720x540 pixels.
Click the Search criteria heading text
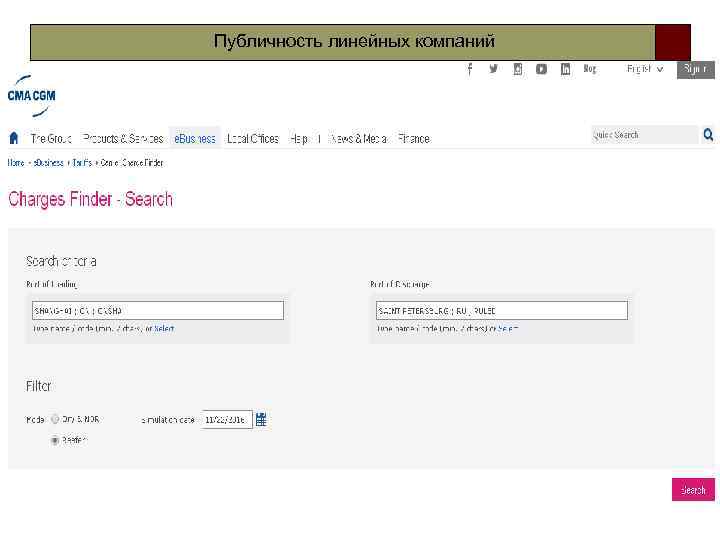pos(61,261)
